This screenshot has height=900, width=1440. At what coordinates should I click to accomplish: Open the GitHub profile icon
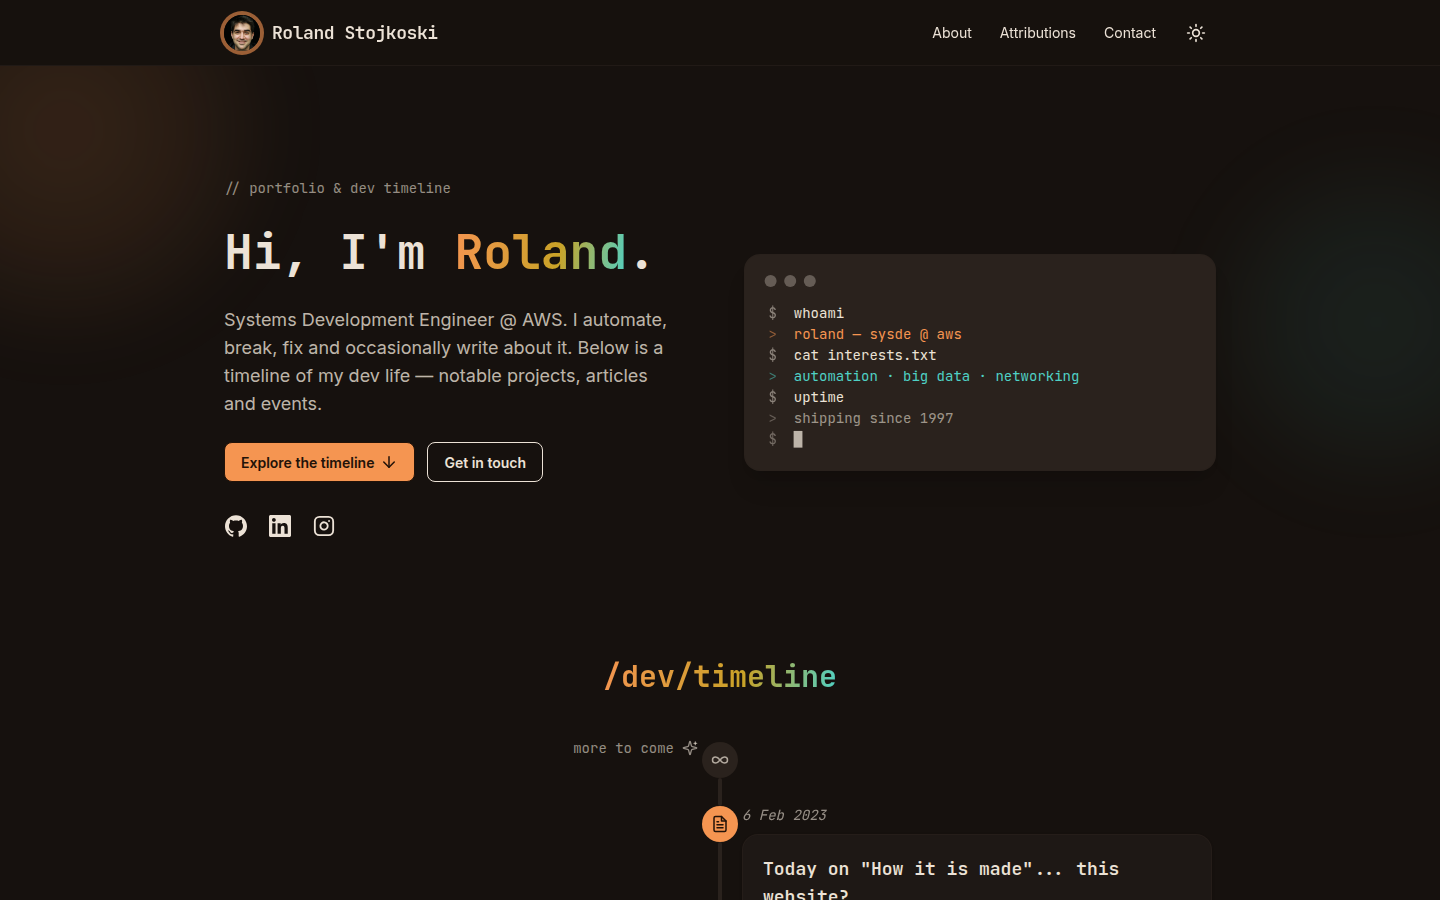click(236, 526)
